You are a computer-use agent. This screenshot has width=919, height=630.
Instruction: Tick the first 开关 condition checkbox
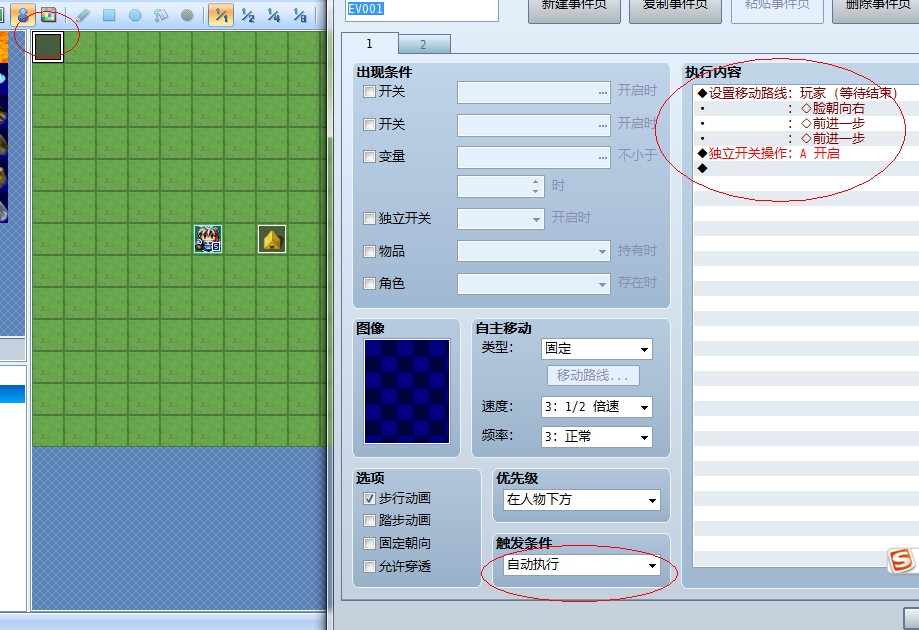tap(369, 91)
